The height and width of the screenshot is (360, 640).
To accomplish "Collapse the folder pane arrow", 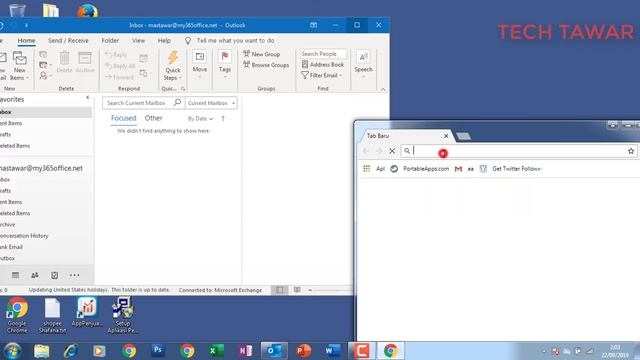I will coord(88,98).
